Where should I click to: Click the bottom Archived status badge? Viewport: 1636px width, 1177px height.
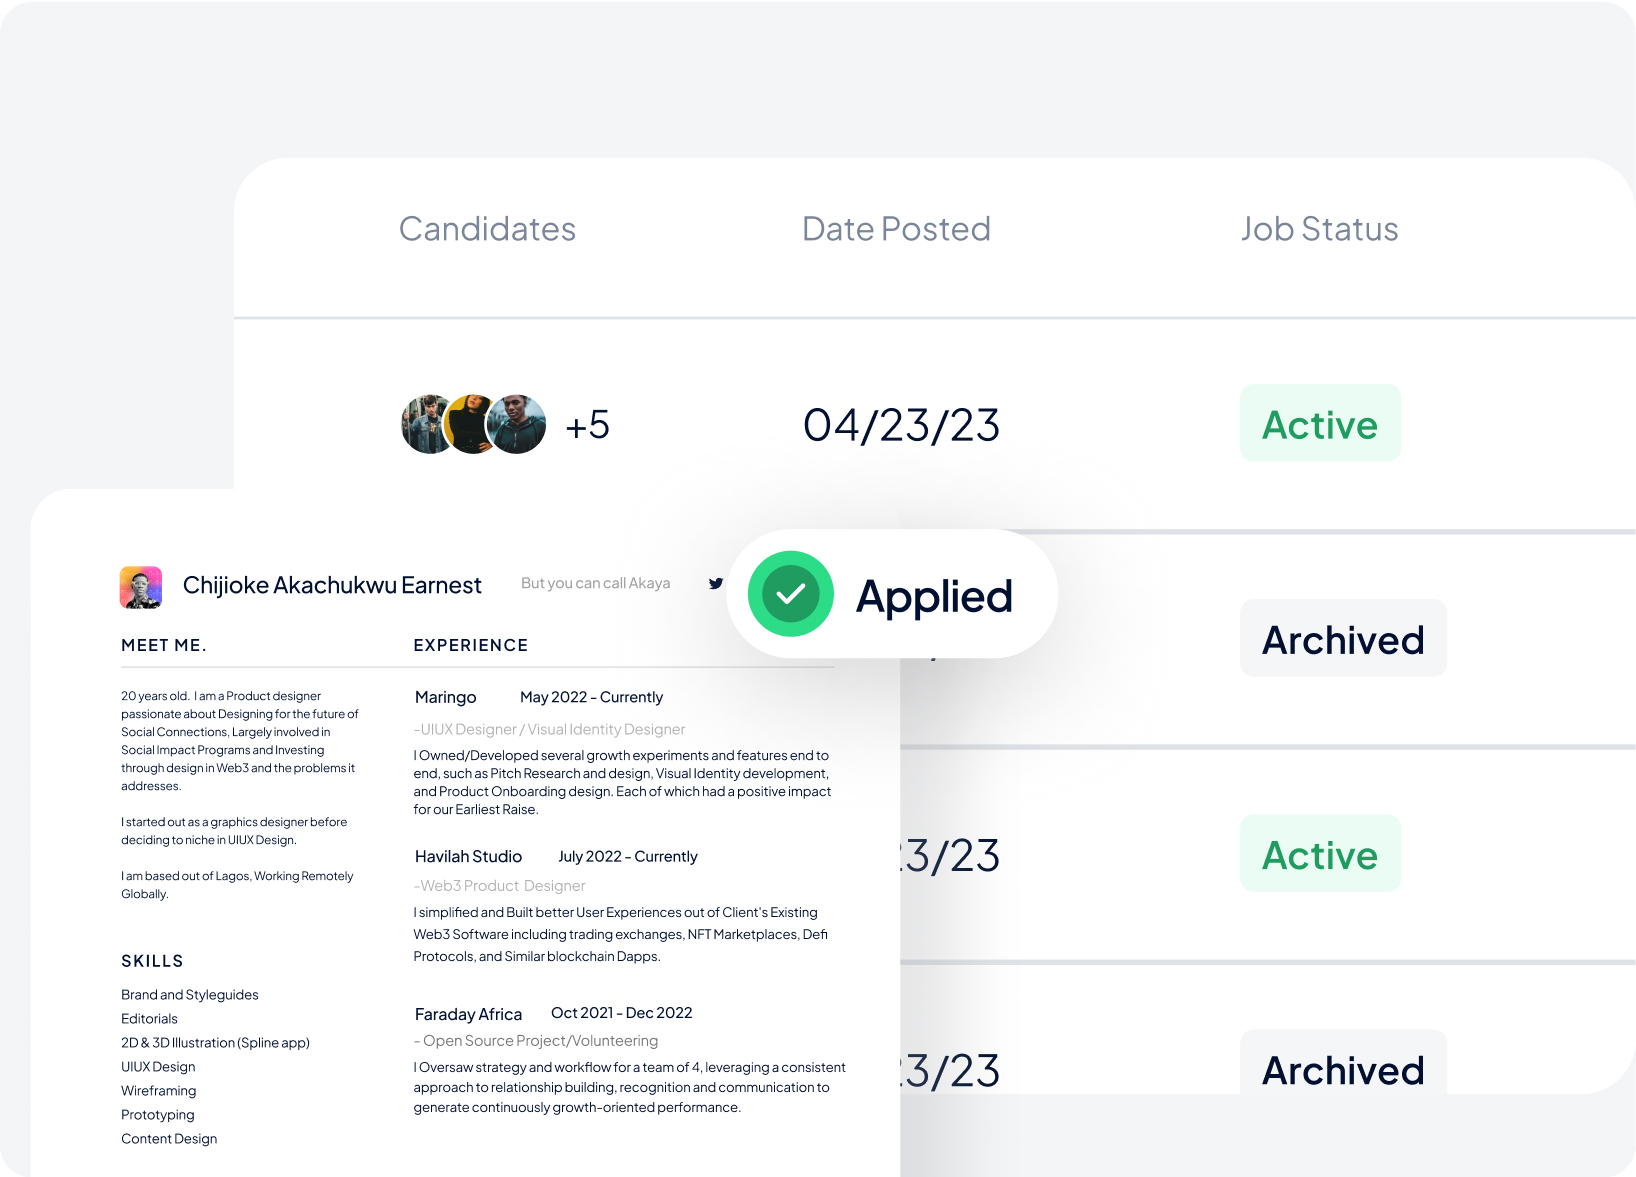pos(1342,1068)
